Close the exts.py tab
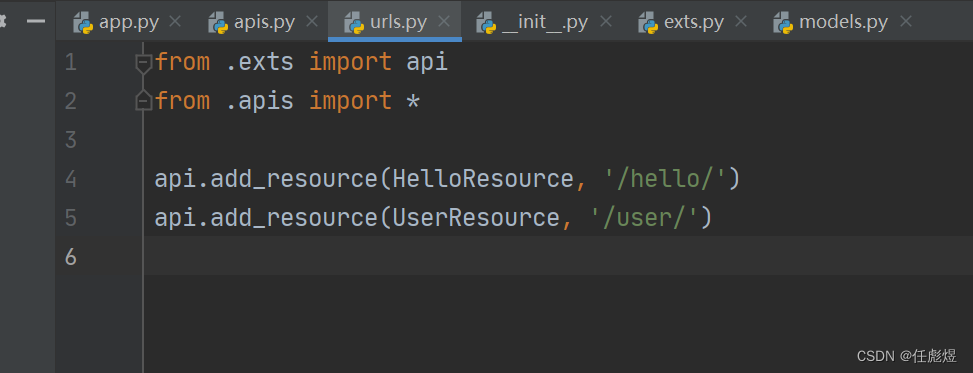The height and width of the screenshot is (373, 973). pos(741,22)
